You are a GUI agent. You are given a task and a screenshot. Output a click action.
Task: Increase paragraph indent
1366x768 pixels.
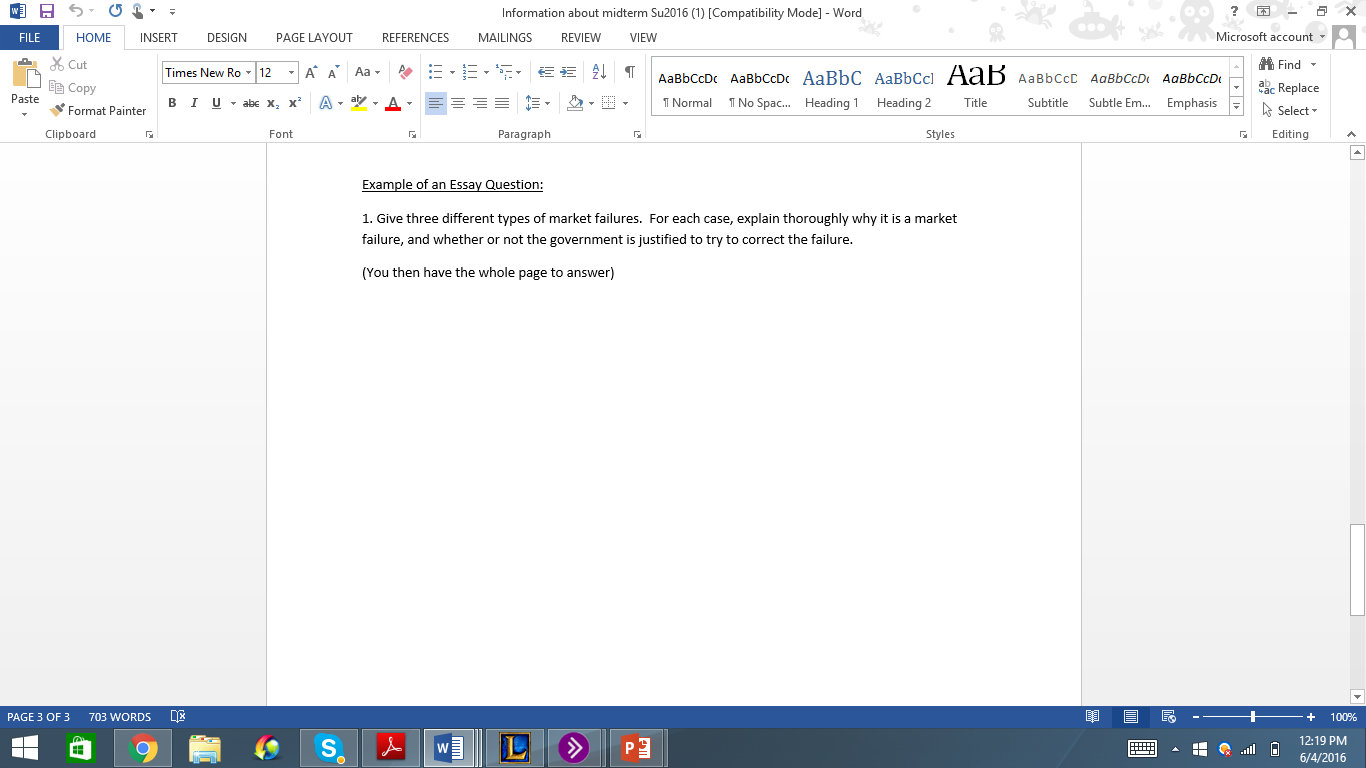coord(568,72)
